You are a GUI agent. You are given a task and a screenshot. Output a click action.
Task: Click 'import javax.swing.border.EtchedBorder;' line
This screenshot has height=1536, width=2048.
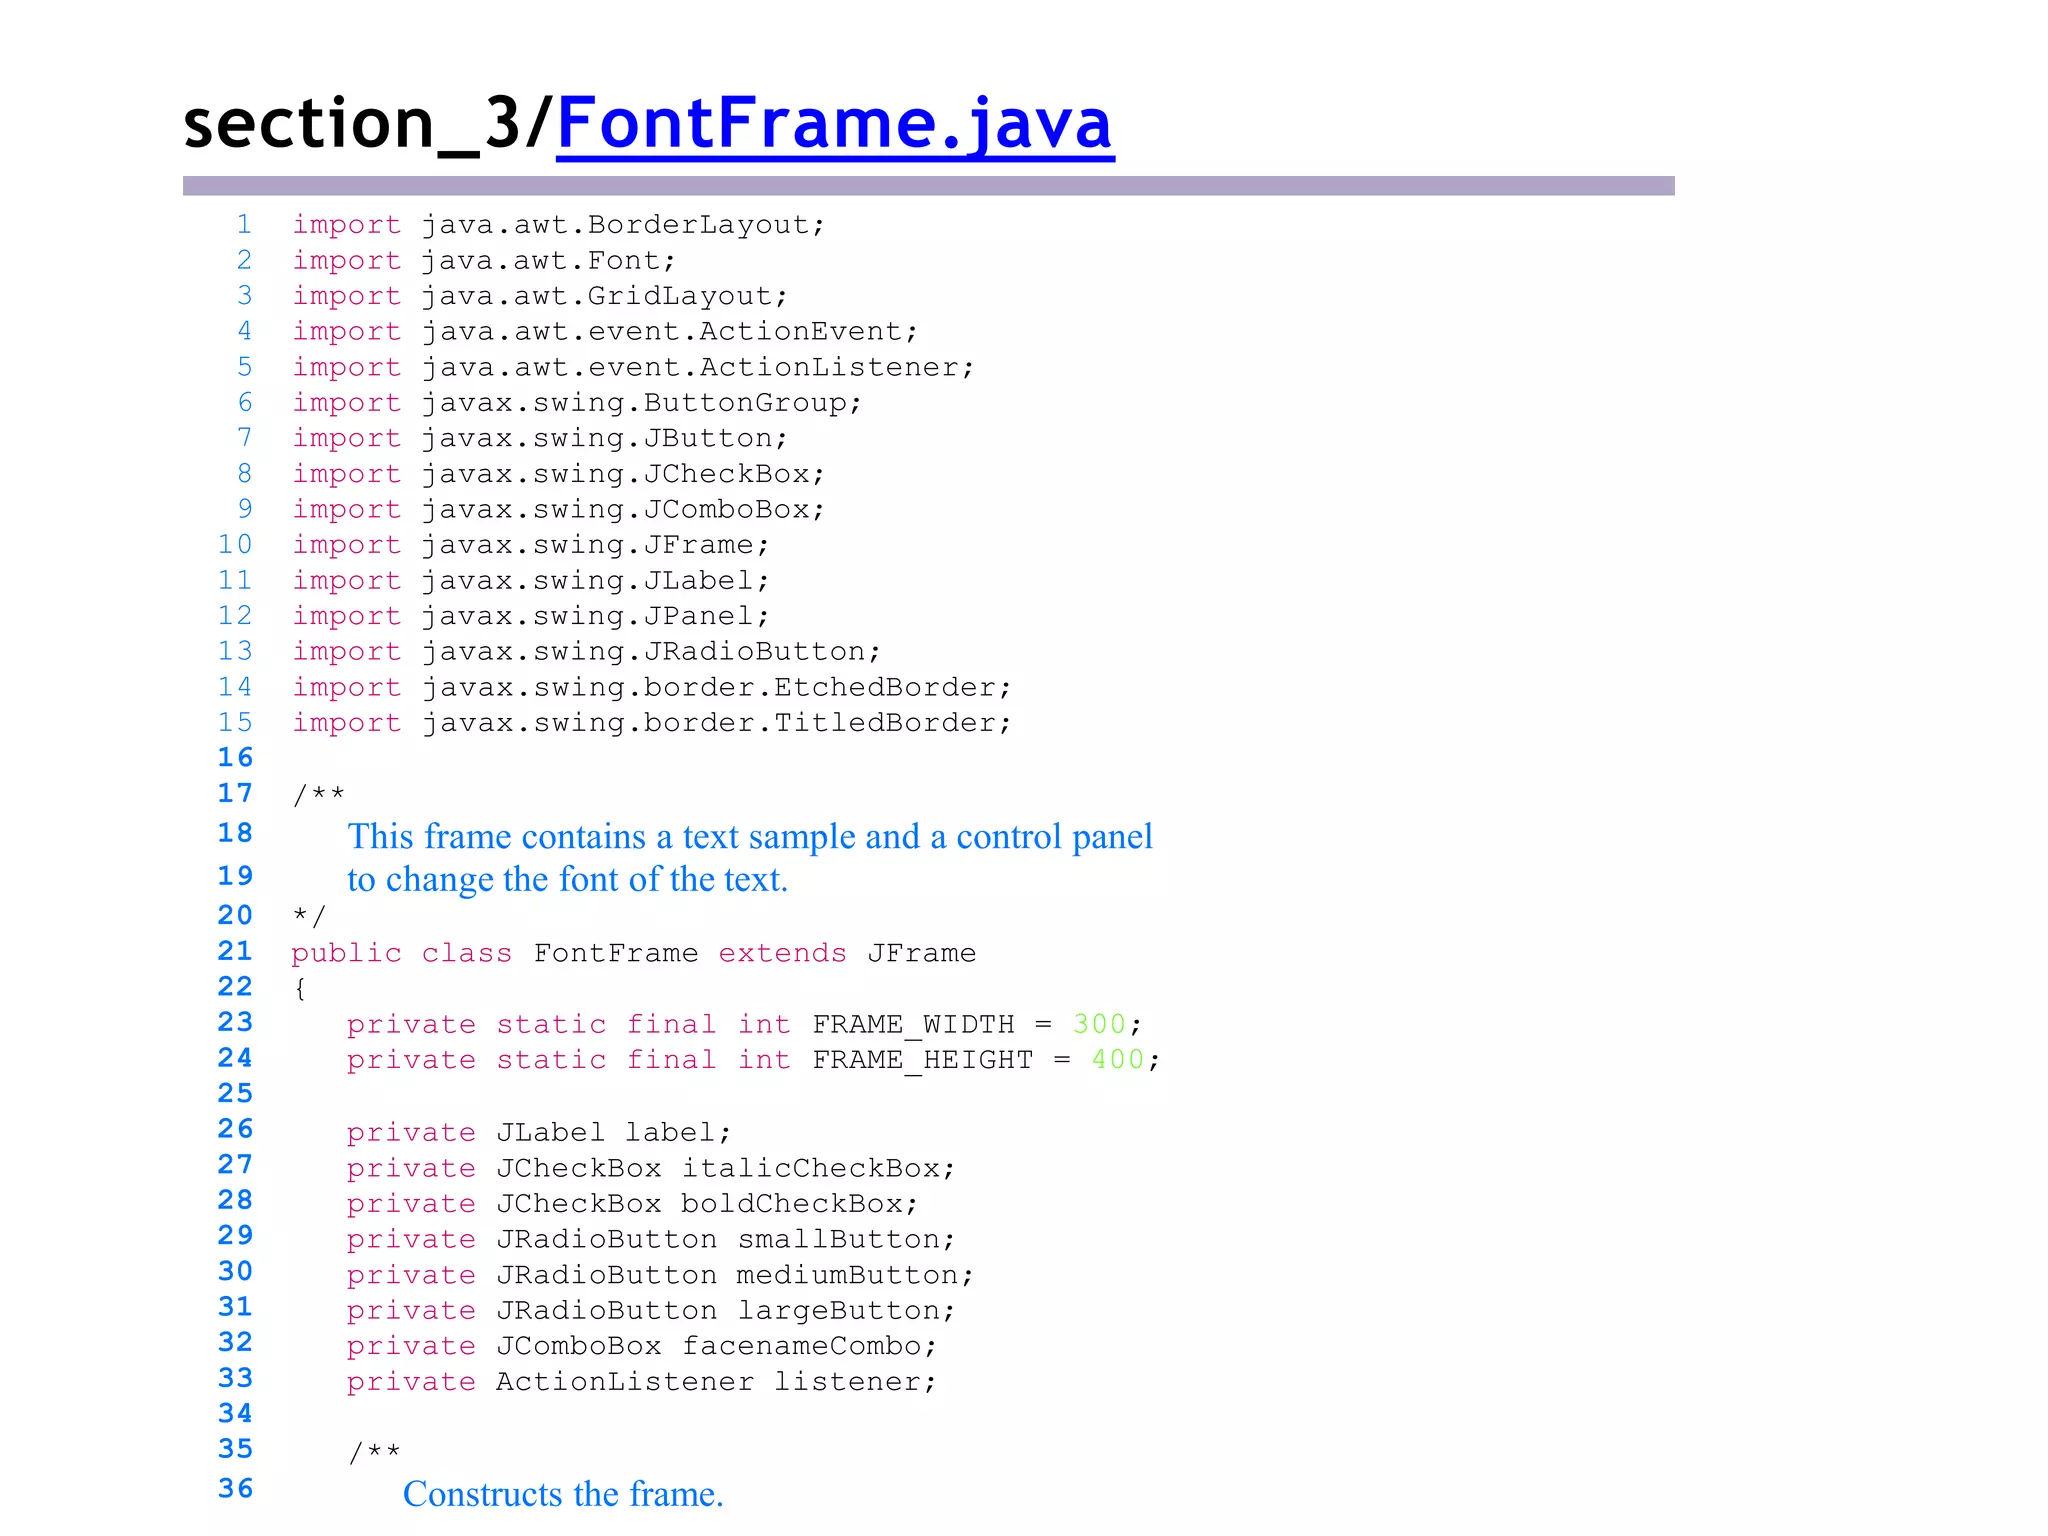pyautogui.click(x=652, y=688)
